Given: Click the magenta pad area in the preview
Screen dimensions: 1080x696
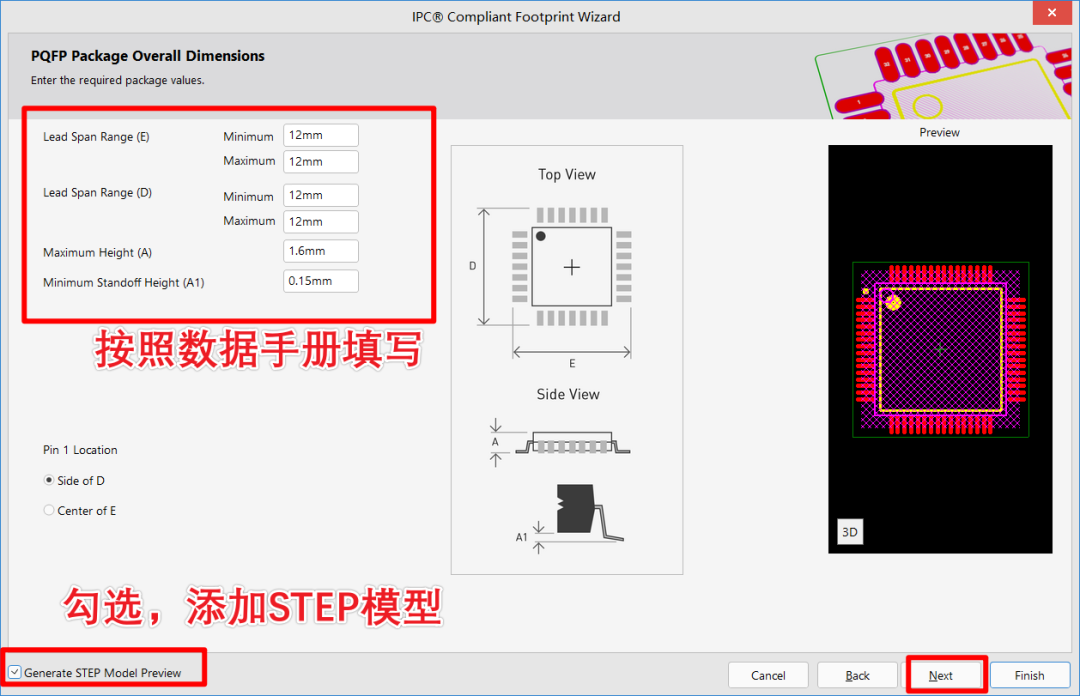Looking at the screenshot, I should [x=940, y=348].
